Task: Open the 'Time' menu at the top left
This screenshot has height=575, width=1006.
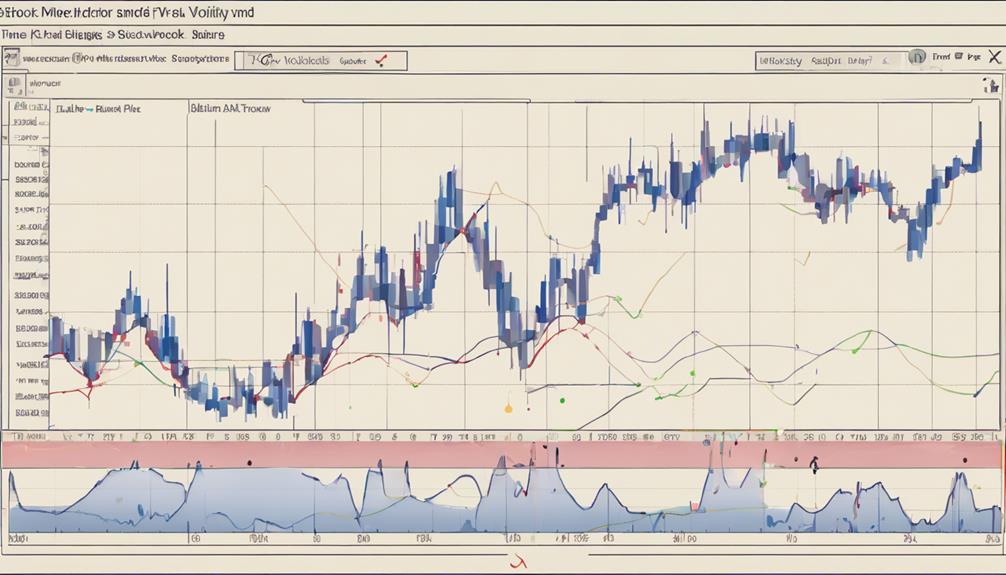Action: [x=13, y=35]
